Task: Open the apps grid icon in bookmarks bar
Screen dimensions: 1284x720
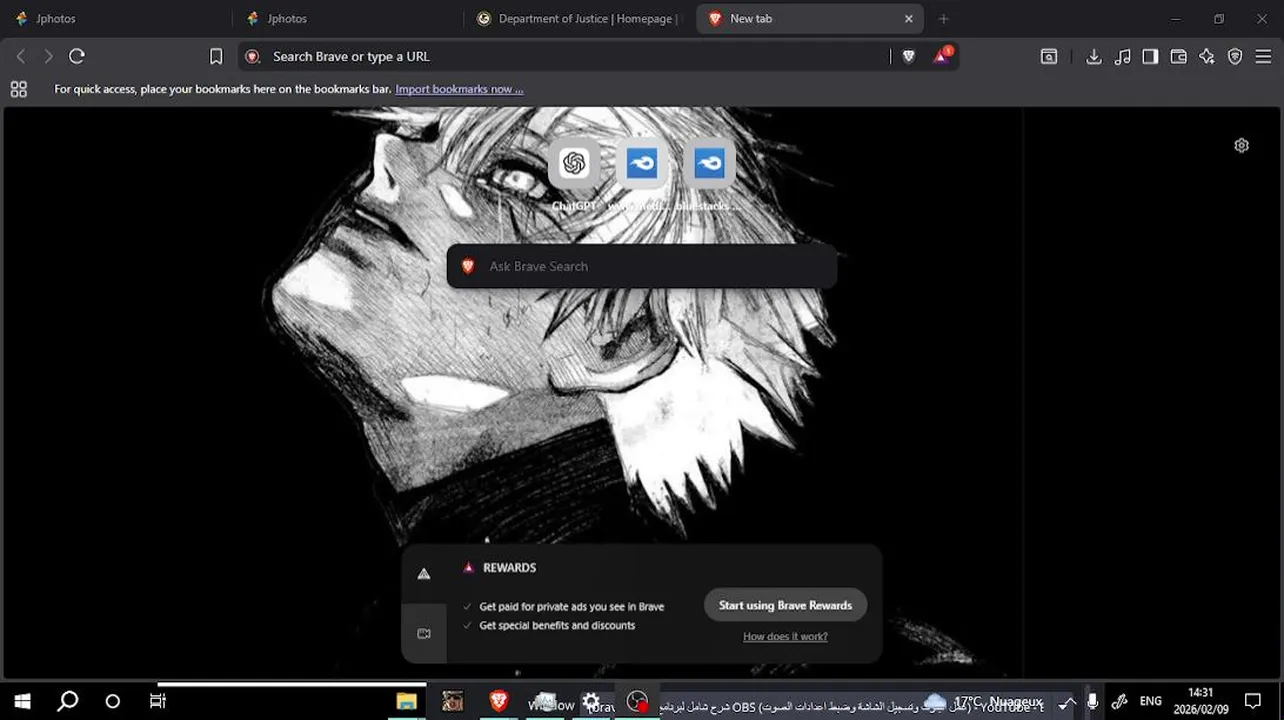Action: coord(18,89)
